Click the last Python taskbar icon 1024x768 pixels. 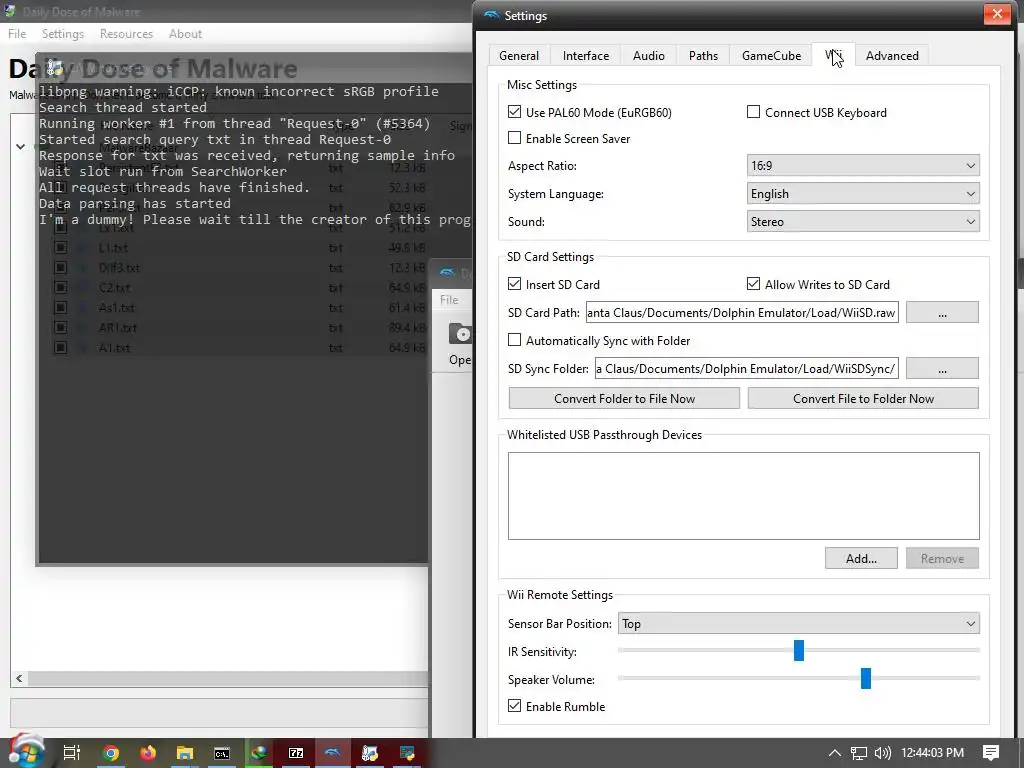pyautogui.click(x=407, y=753)
